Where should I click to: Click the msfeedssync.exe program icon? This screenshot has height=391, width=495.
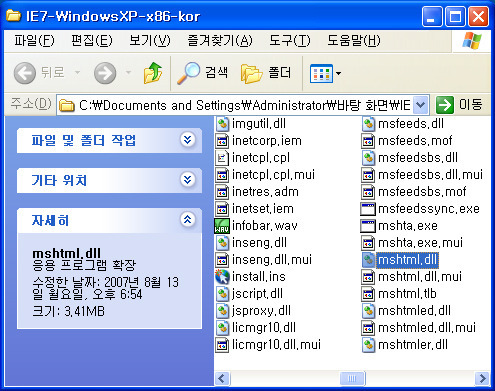tap(368, 209)
